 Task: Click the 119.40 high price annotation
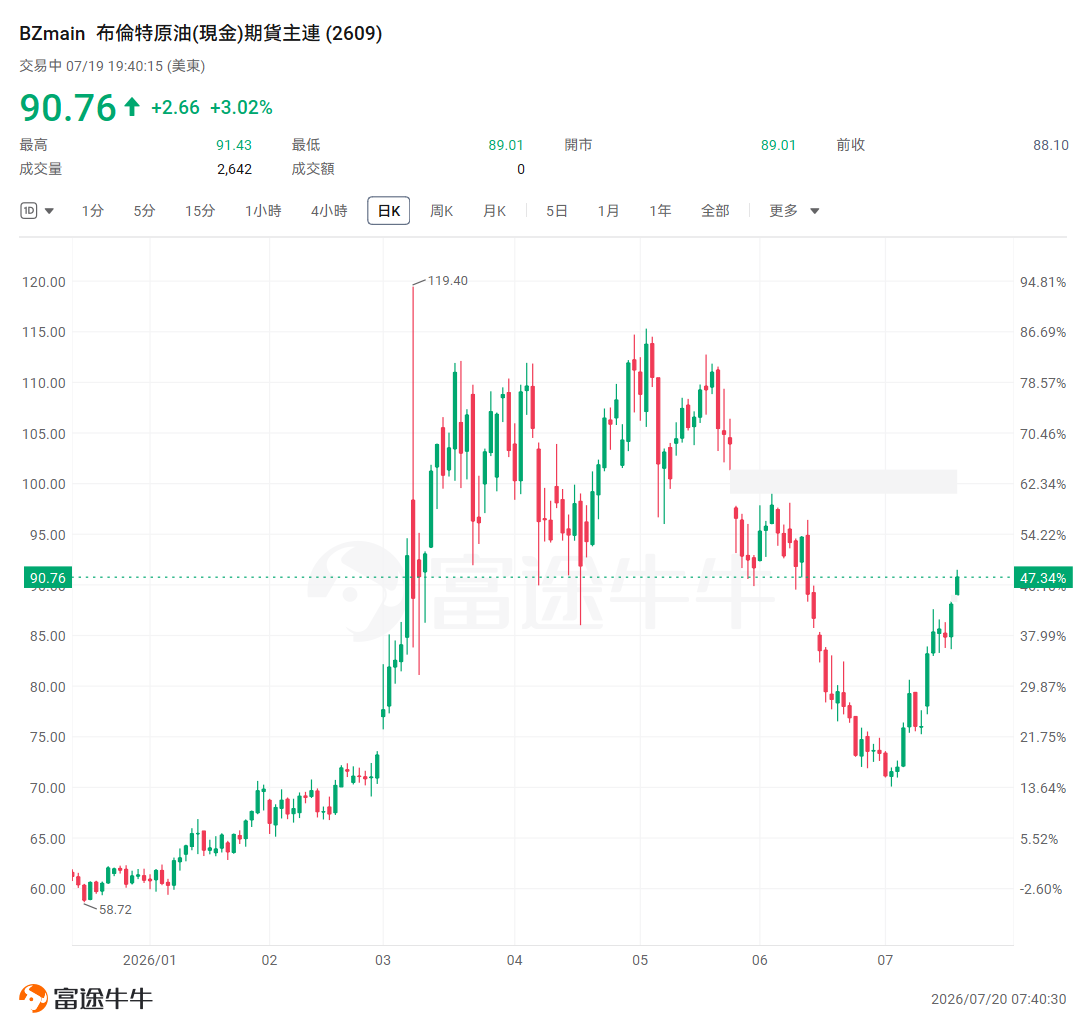pos(447,280)
